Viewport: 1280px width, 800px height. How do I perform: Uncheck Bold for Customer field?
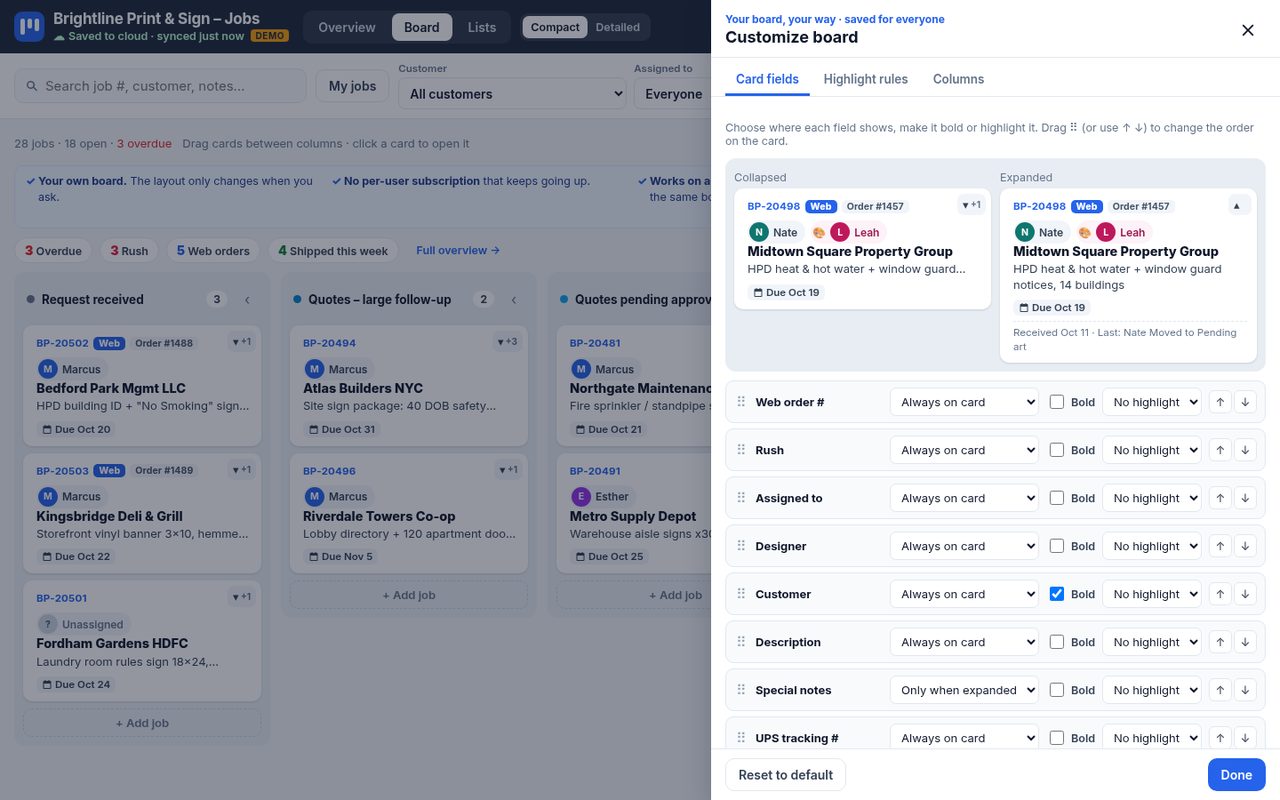(1057, 594)
